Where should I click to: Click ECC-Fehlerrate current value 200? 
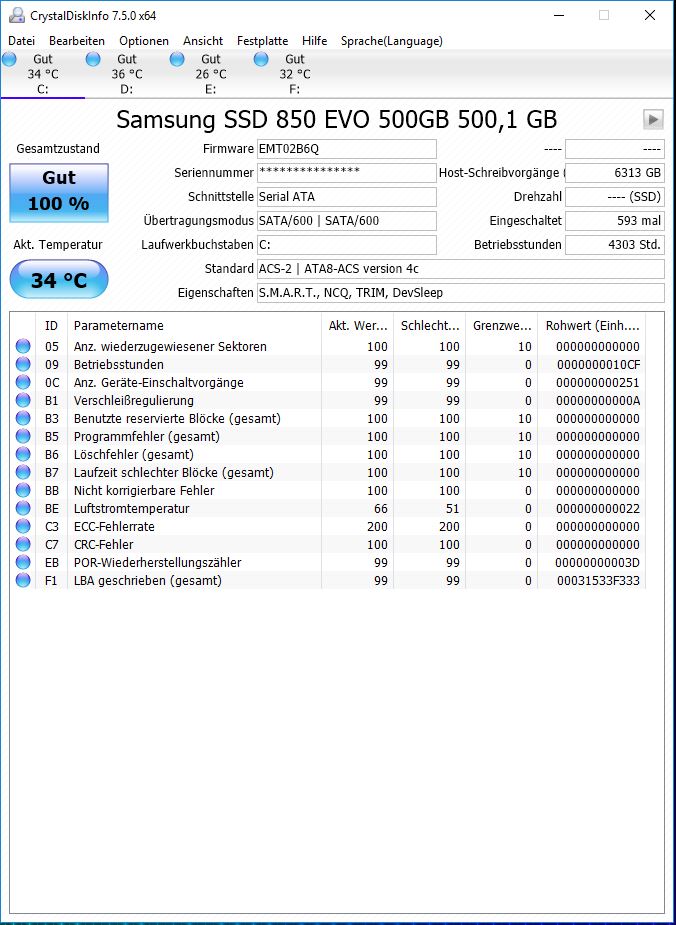coord(378,526)
